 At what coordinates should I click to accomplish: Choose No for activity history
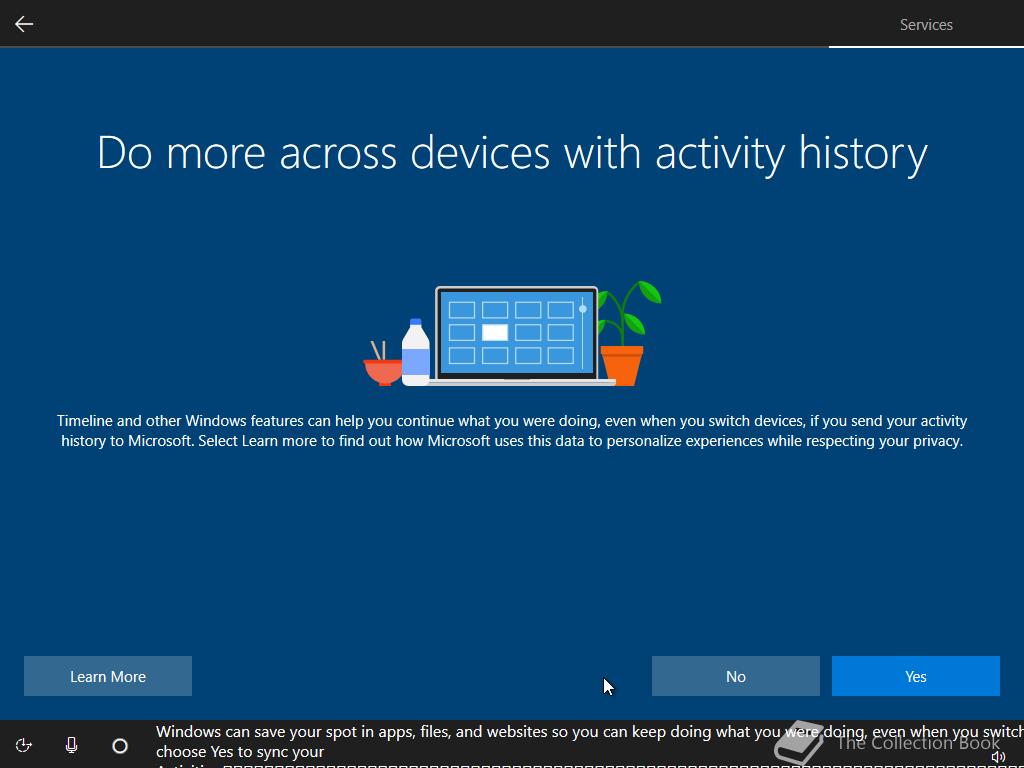(x=735, y=676)
